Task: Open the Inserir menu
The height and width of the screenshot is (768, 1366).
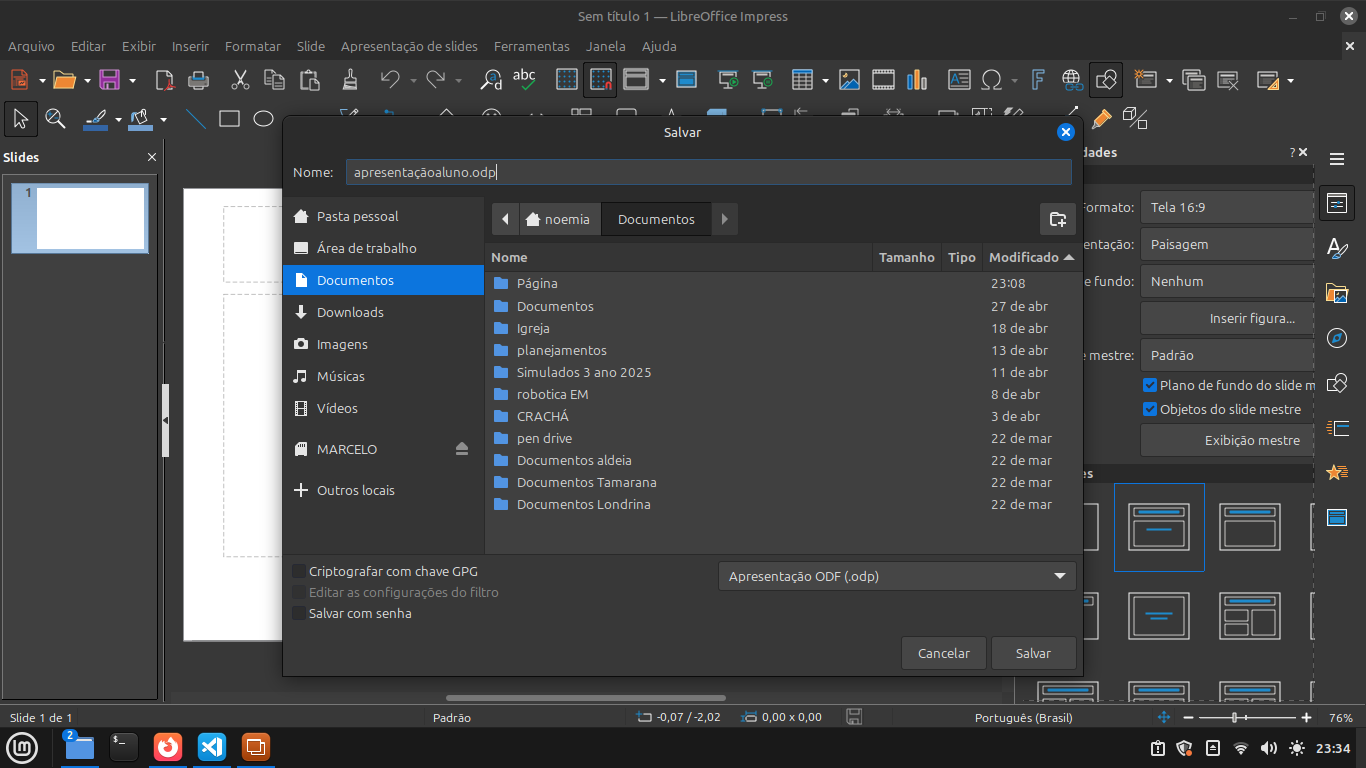Action: click(190, 46)
